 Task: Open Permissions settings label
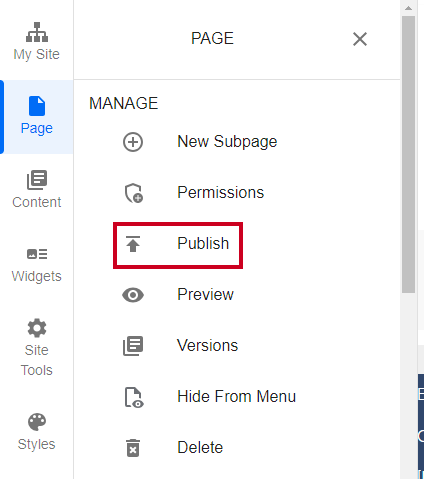[x=220, y=192]
